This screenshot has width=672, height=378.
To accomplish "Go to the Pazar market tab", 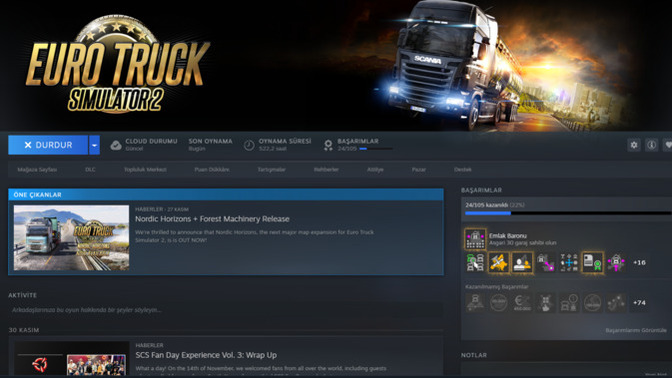I will (x=419, y=170).
